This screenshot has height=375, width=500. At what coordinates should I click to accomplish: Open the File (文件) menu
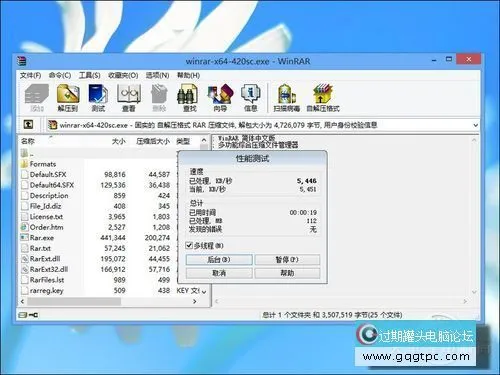tap(30, 75)
